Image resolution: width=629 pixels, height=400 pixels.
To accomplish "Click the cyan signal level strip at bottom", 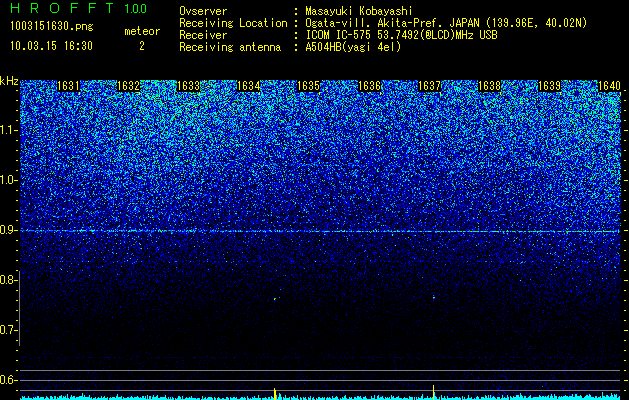I will [320, 397].
